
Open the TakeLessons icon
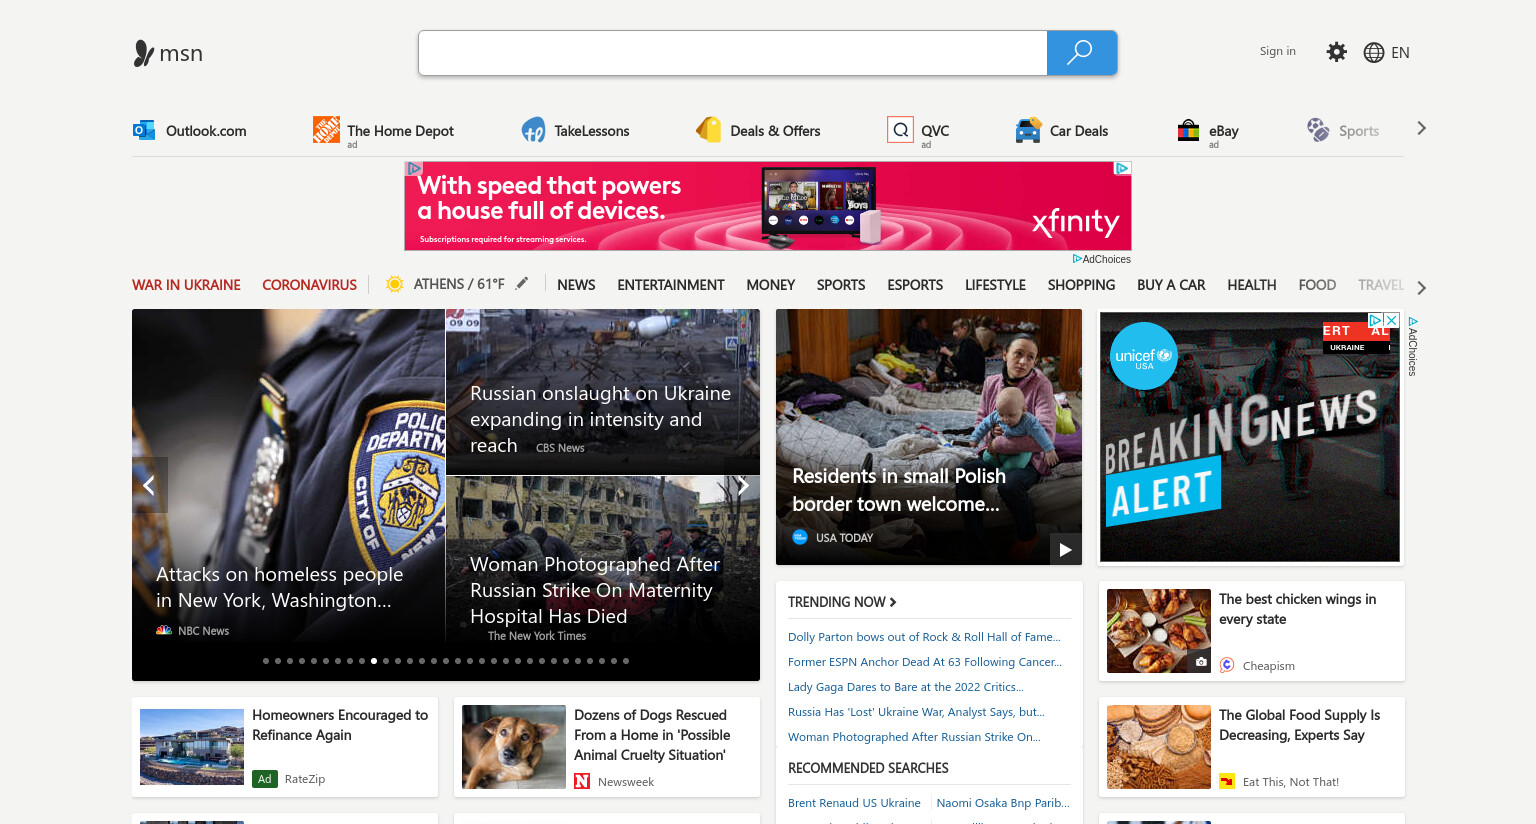(533, 130)
